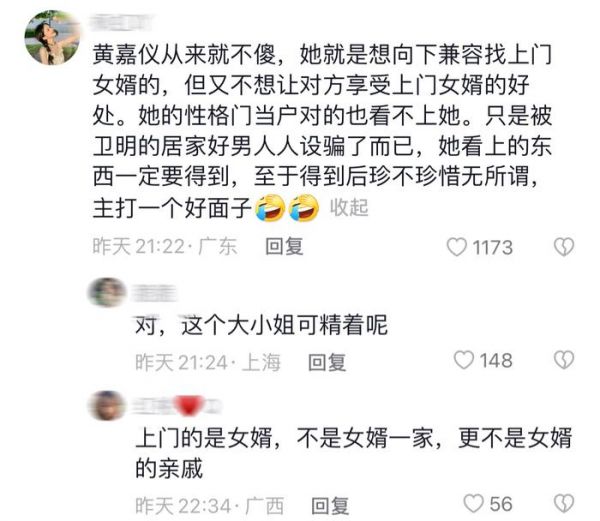Open the top commenter's avatar
This screenshot has height=521, width=600.
click(52, 37)
